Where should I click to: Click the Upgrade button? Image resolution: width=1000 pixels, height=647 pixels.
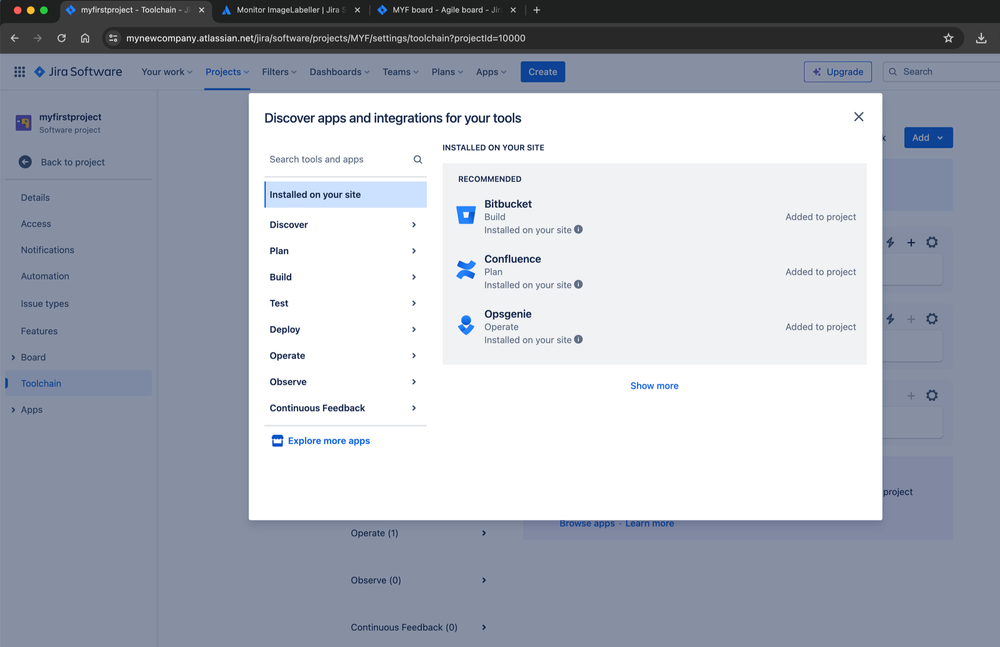click(838, 72)
